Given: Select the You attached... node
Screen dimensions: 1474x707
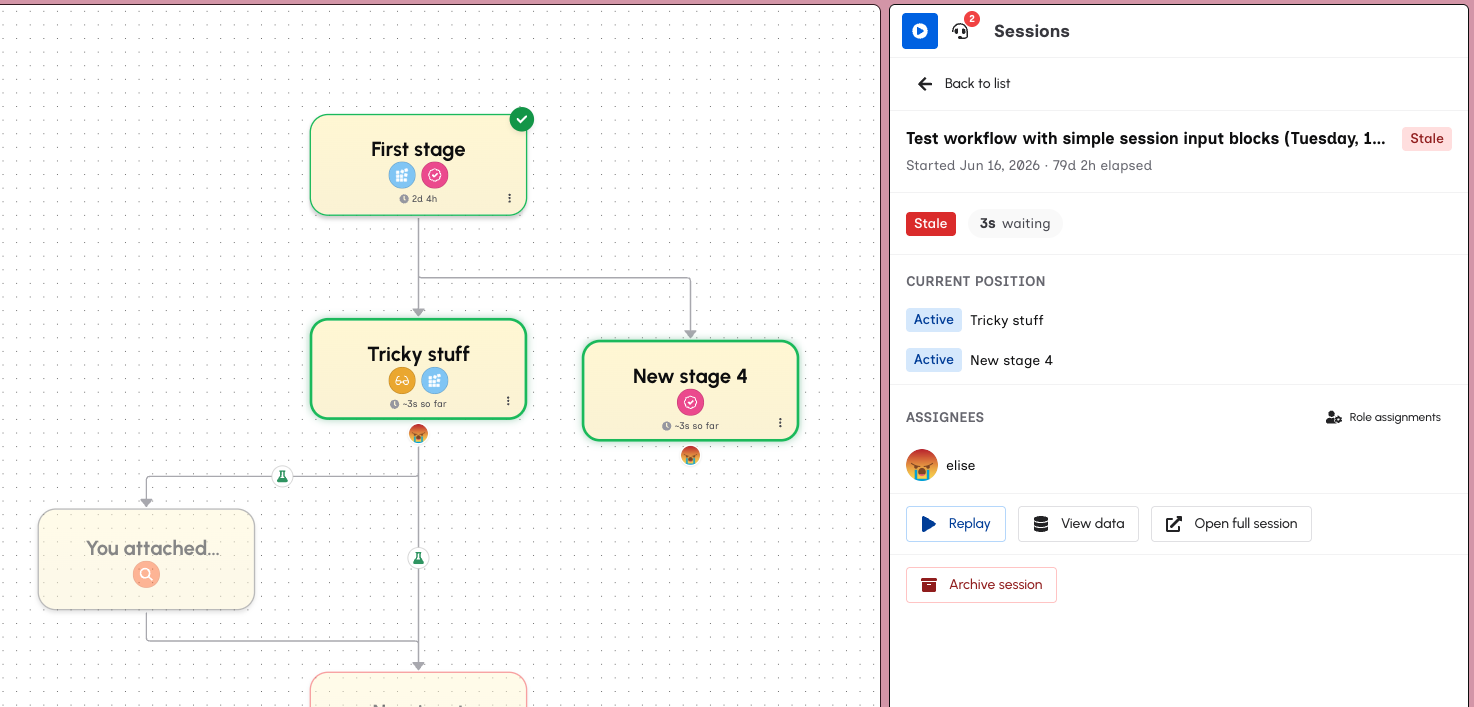Looking at the screenshot, I should [146, 559].
